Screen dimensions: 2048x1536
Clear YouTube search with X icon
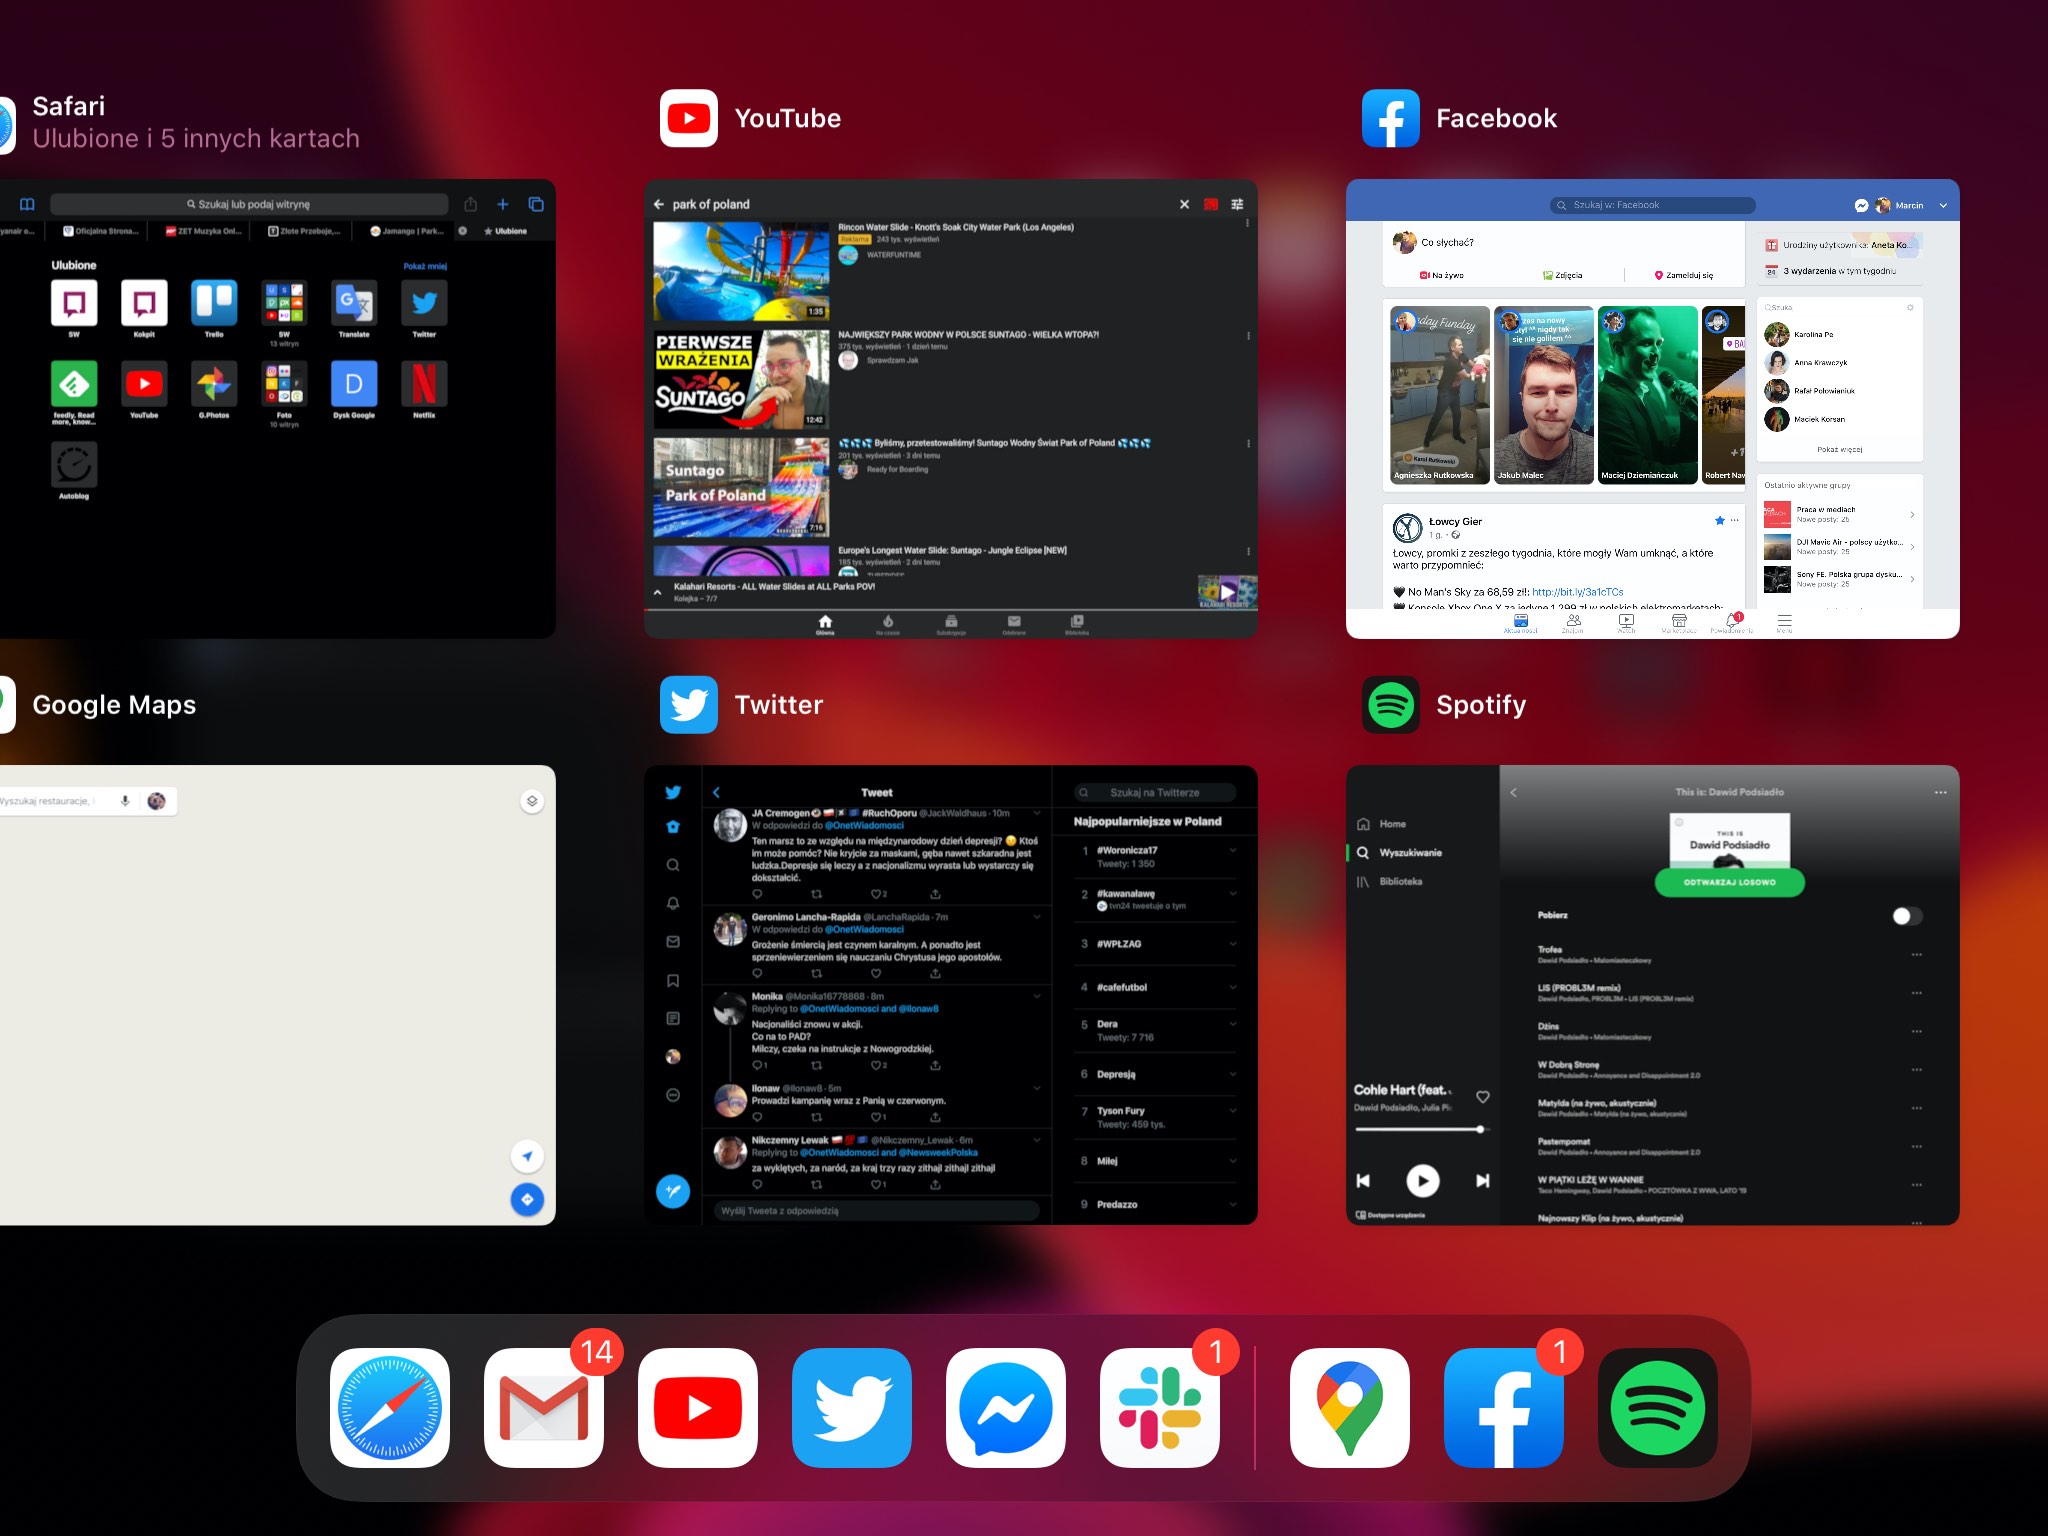click(x=1184, y=204)
